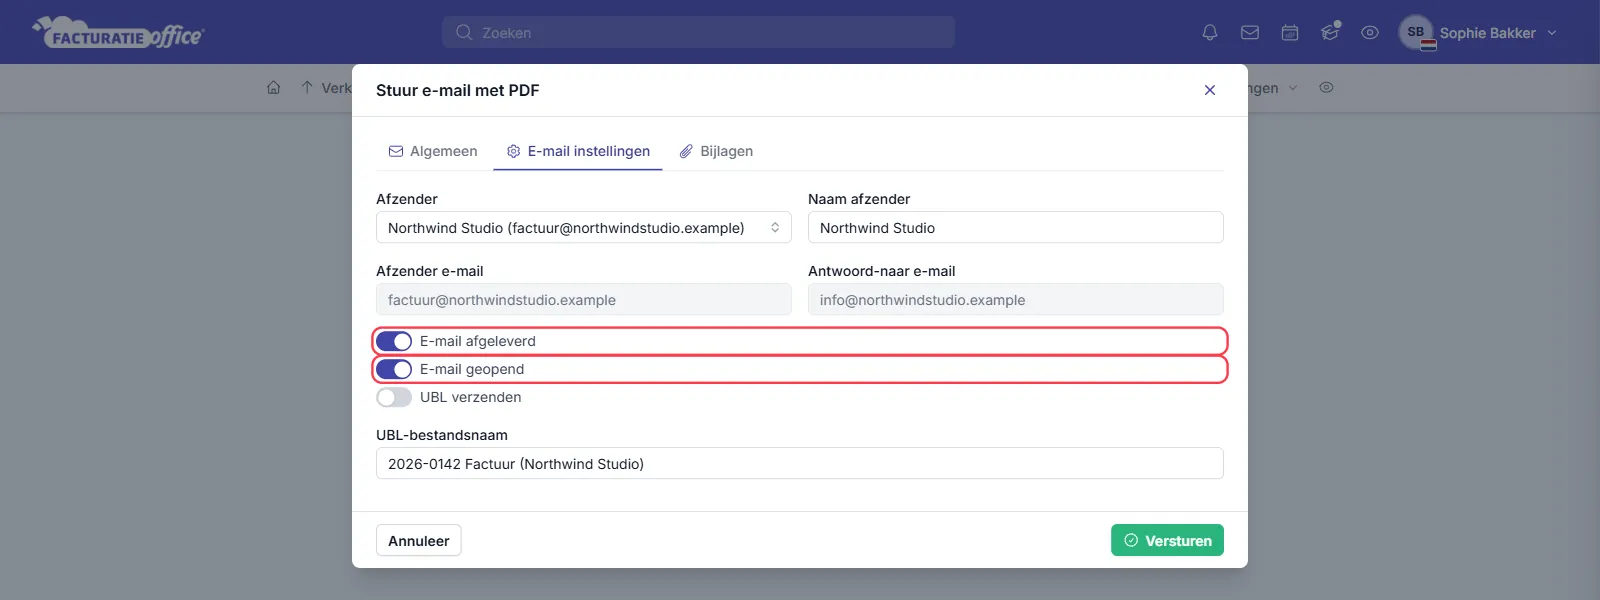Click the 'Stuur e-mail met PDF' dialog title

(x=458, y=90)
